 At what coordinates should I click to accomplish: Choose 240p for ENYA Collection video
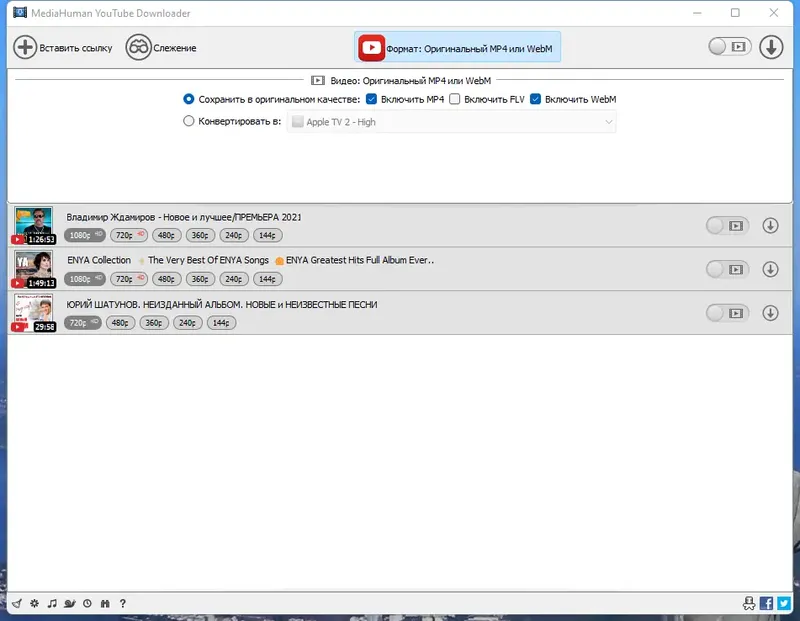point(234,279)
